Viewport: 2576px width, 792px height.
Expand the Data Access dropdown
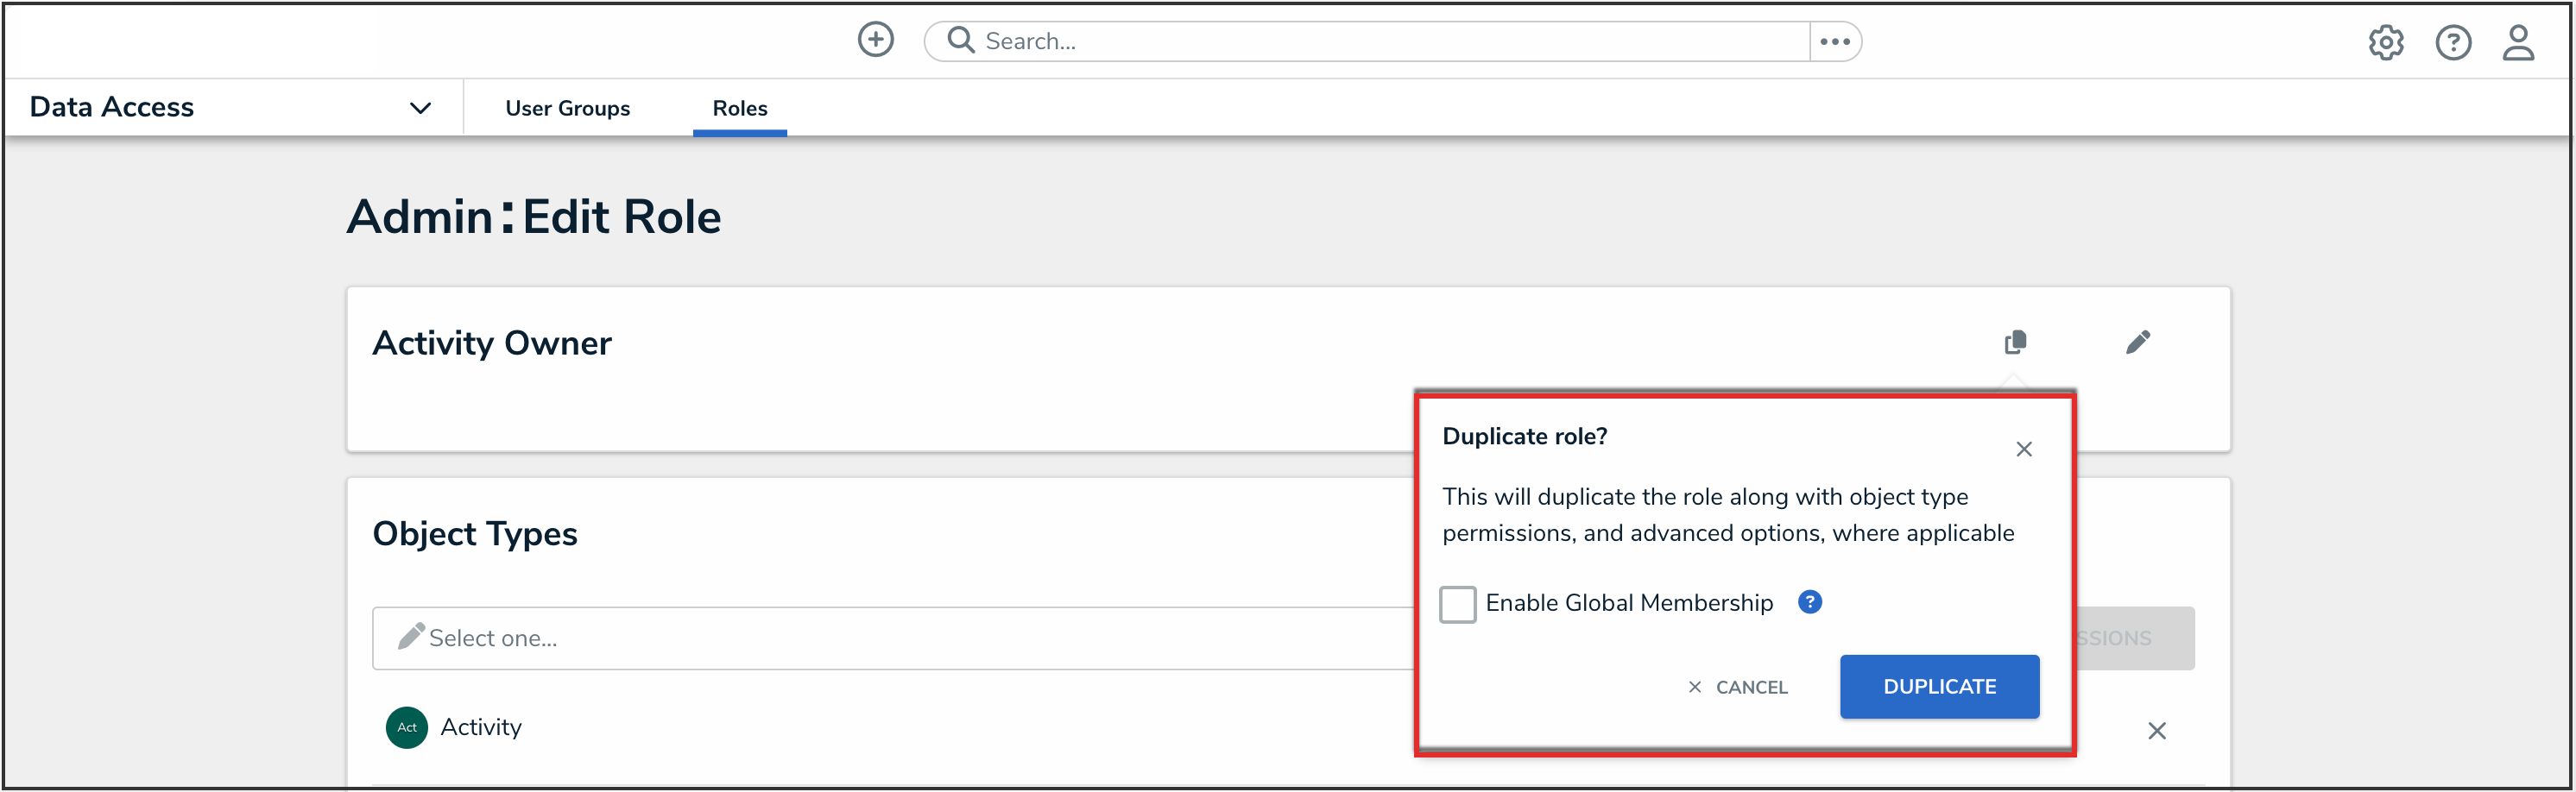(420, 108)
